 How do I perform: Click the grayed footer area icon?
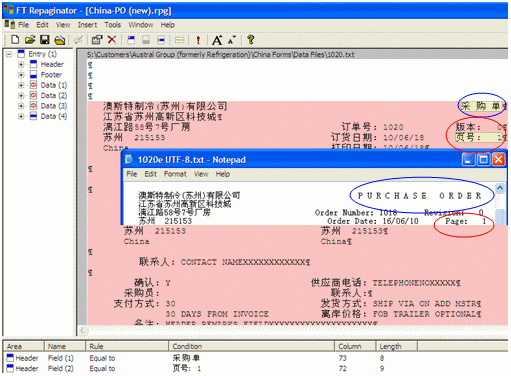(146, 40)
